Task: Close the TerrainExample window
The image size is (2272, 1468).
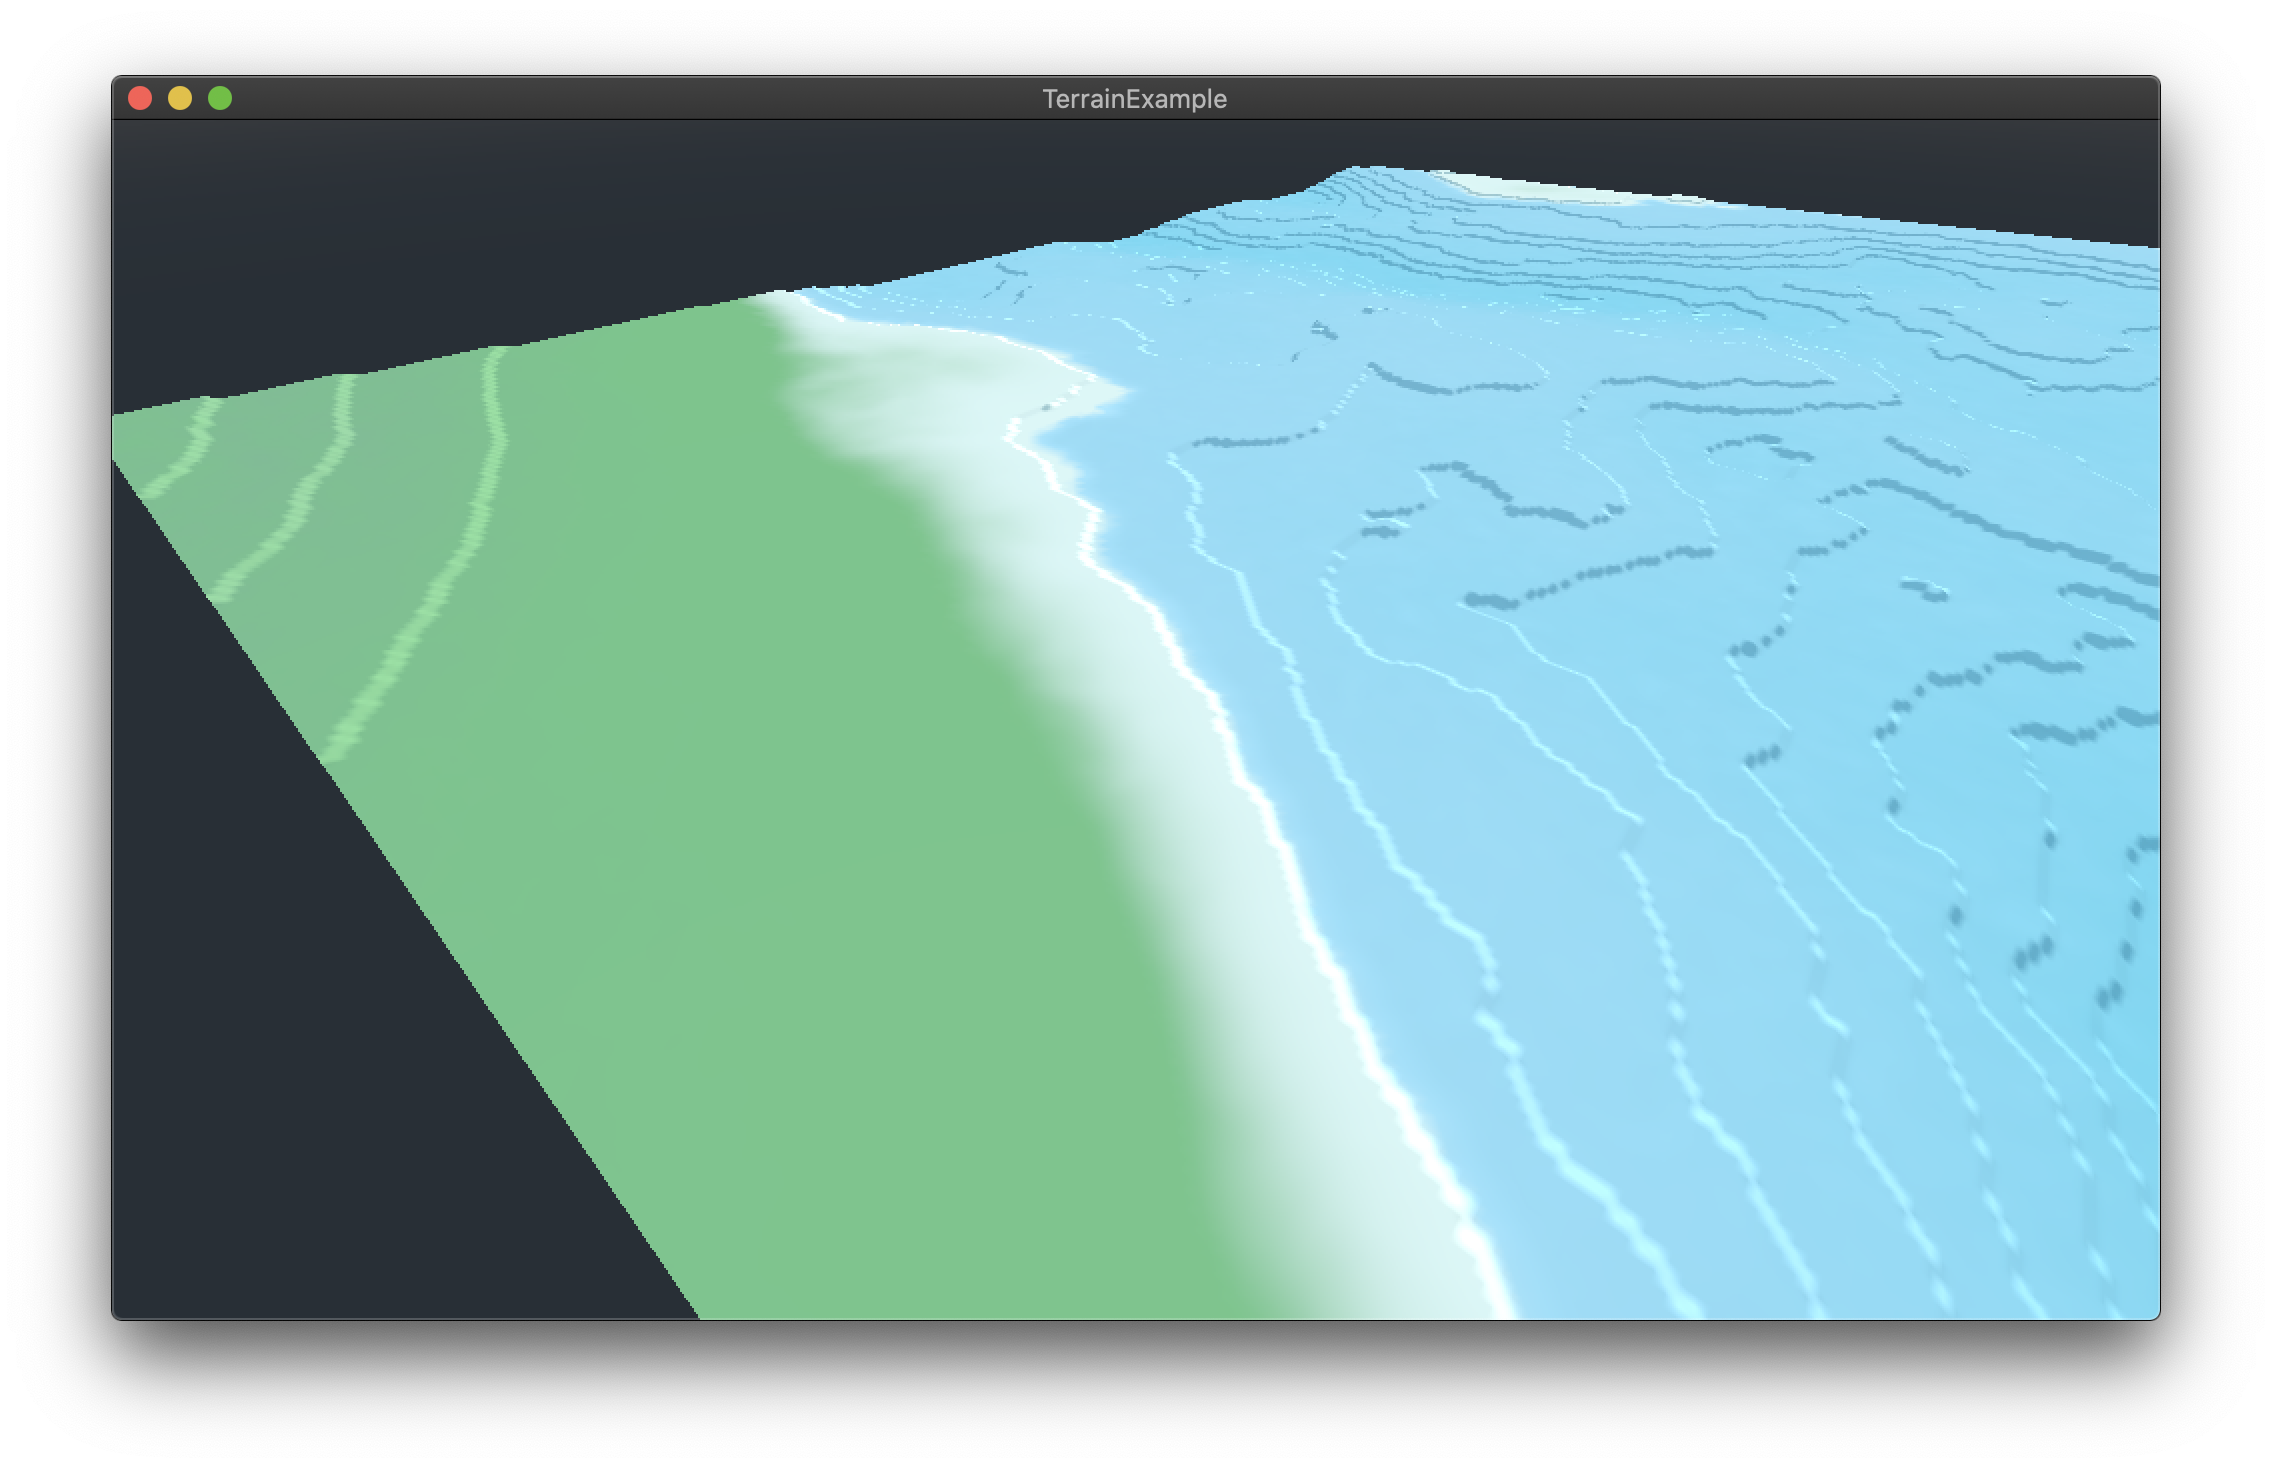Action: [x=142, y=98]
